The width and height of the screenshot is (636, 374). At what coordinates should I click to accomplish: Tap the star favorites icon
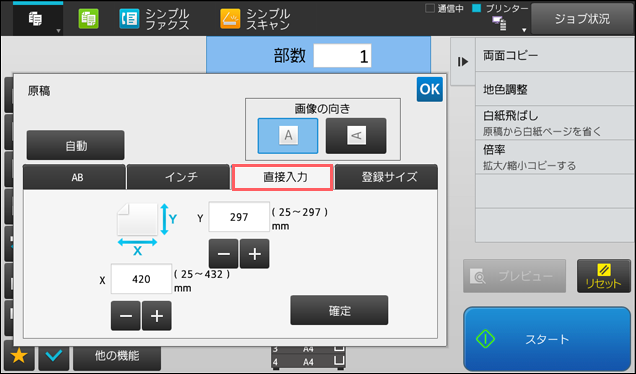coord(19,356)
